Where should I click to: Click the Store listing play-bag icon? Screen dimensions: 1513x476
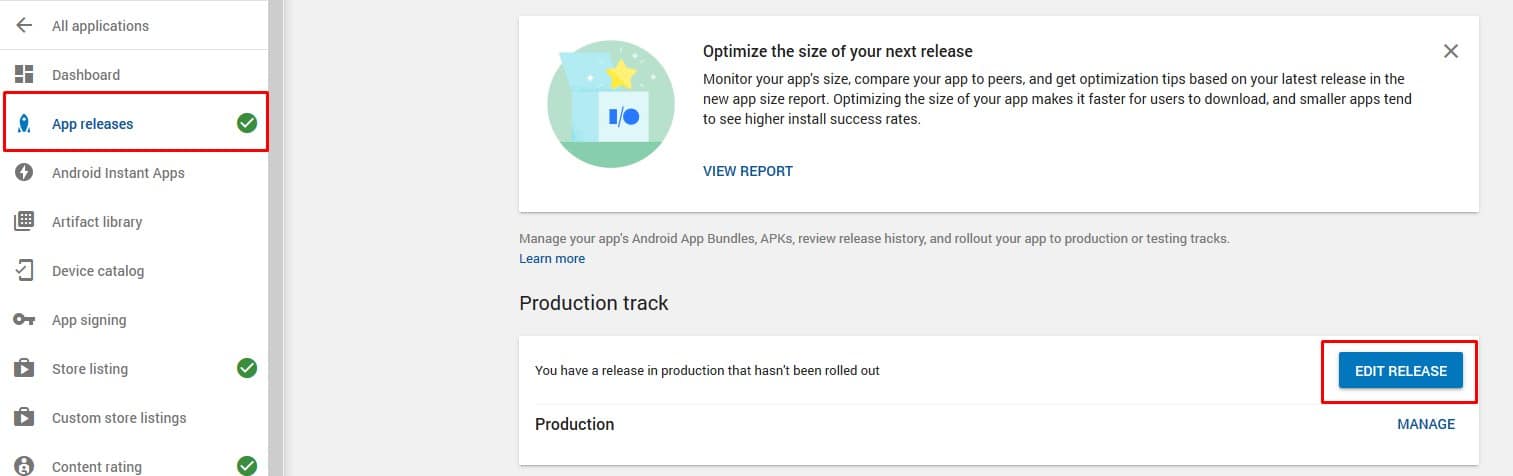(x=24, y=369)
